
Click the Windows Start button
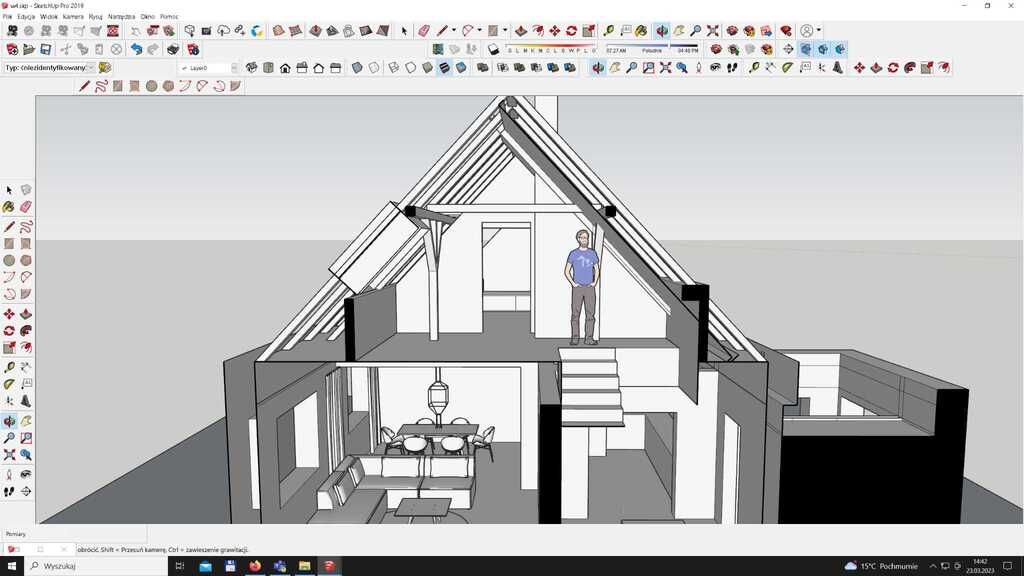(x=11, y=566)
